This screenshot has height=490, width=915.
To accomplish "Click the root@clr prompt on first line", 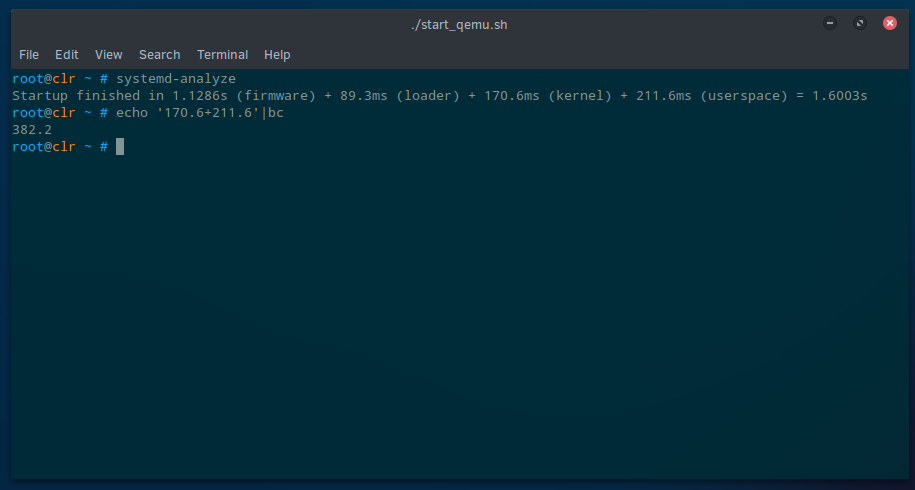I will [44, 79].
